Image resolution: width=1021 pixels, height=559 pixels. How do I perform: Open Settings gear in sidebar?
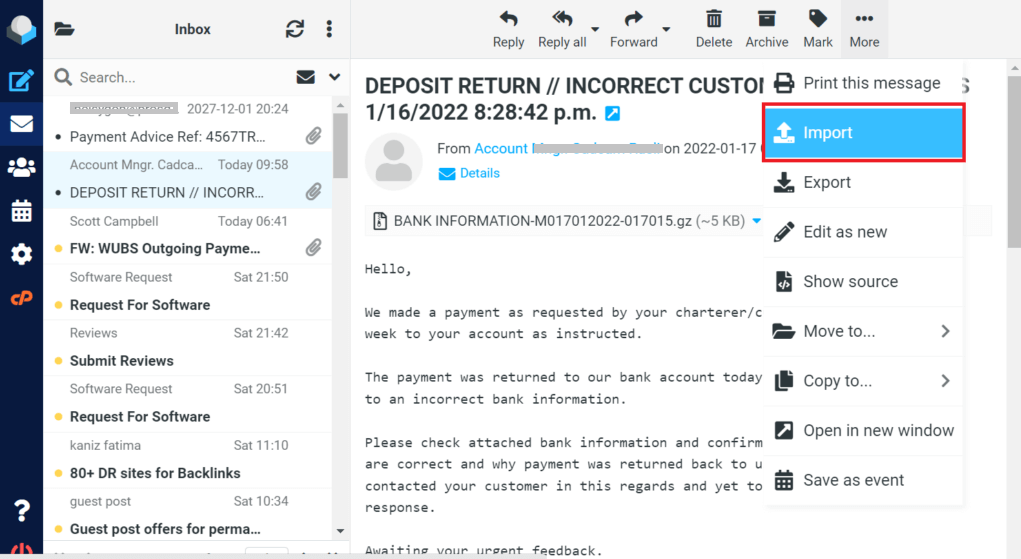coord(21,254)
